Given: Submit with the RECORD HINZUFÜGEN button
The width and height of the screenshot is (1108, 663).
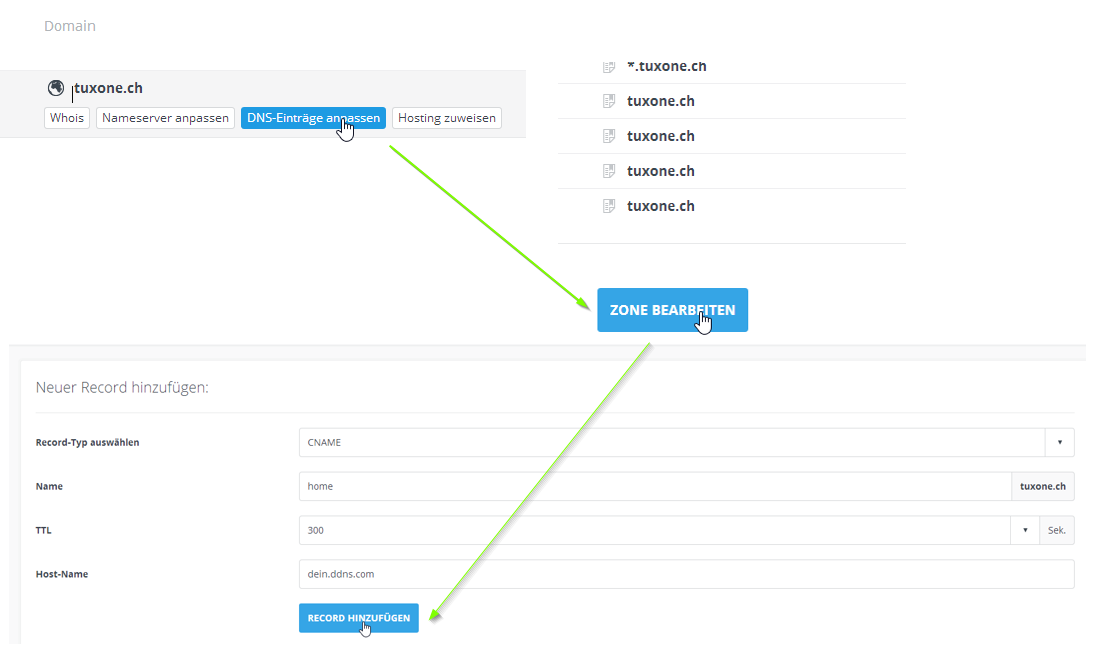Looking at the screenshot, I should point(358,618).
